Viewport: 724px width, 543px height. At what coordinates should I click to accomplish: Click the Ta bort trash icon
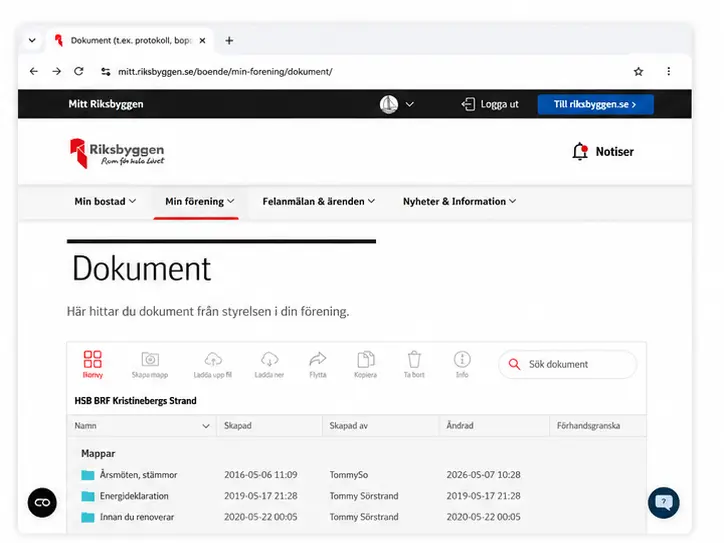point(414,359)
